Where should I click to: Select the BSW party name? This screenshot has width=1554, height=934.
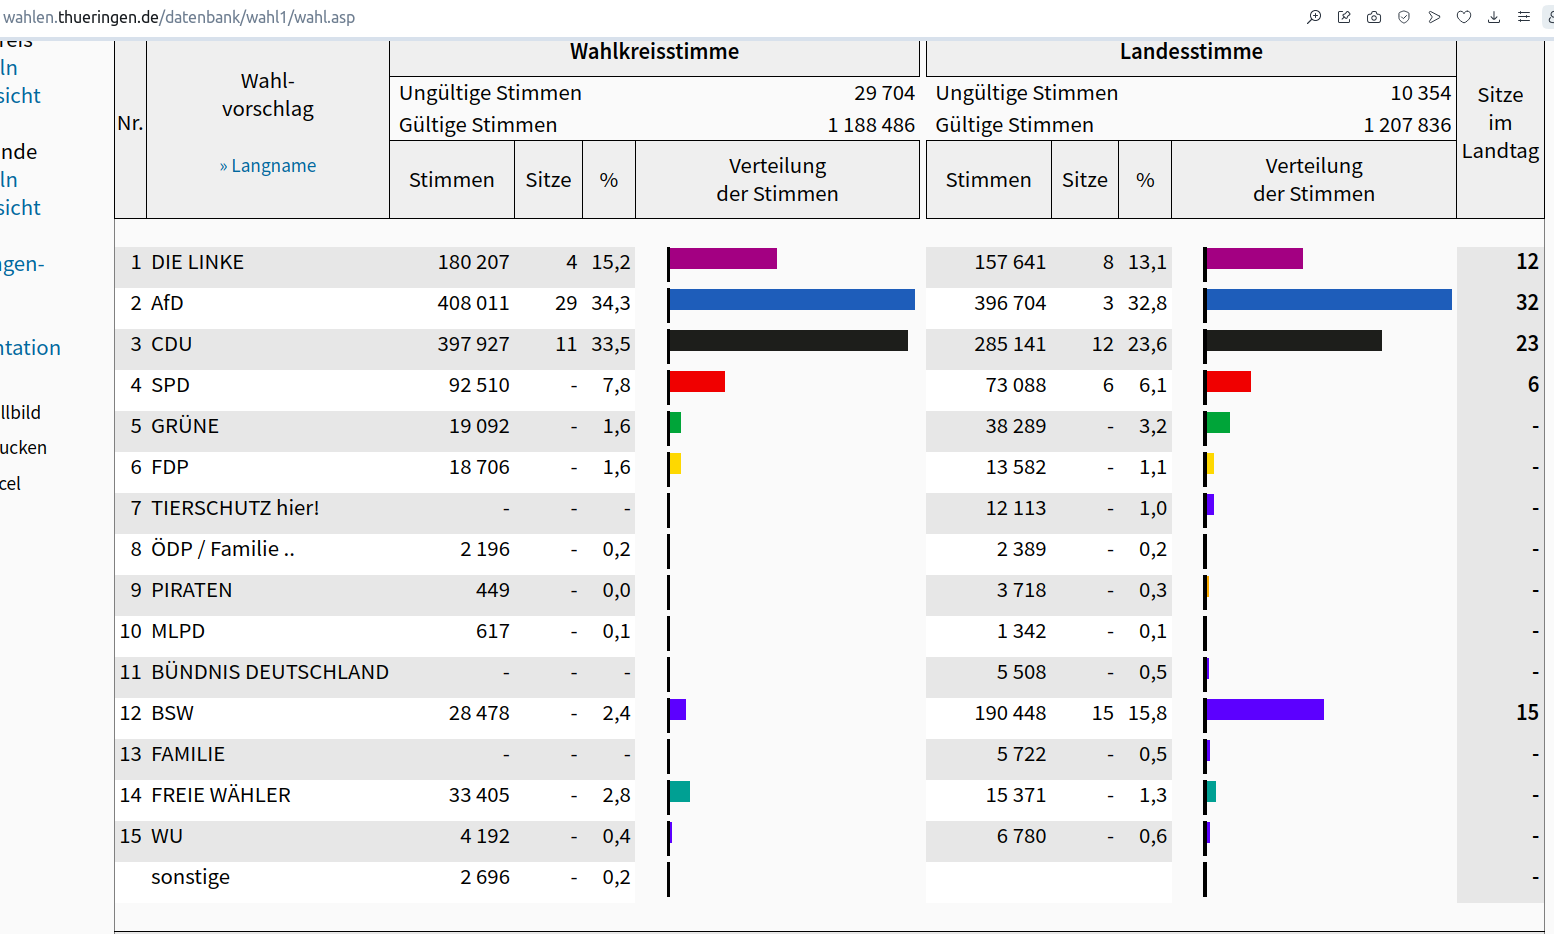pyautogui.click(x=172, y=713)
